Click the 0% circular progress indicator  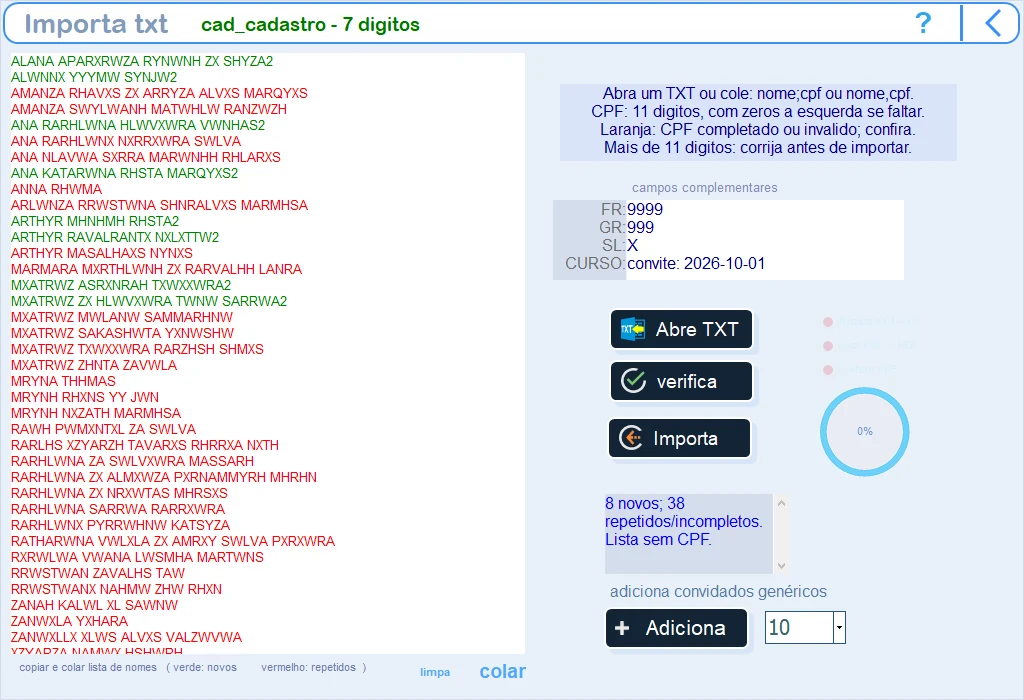865,432
